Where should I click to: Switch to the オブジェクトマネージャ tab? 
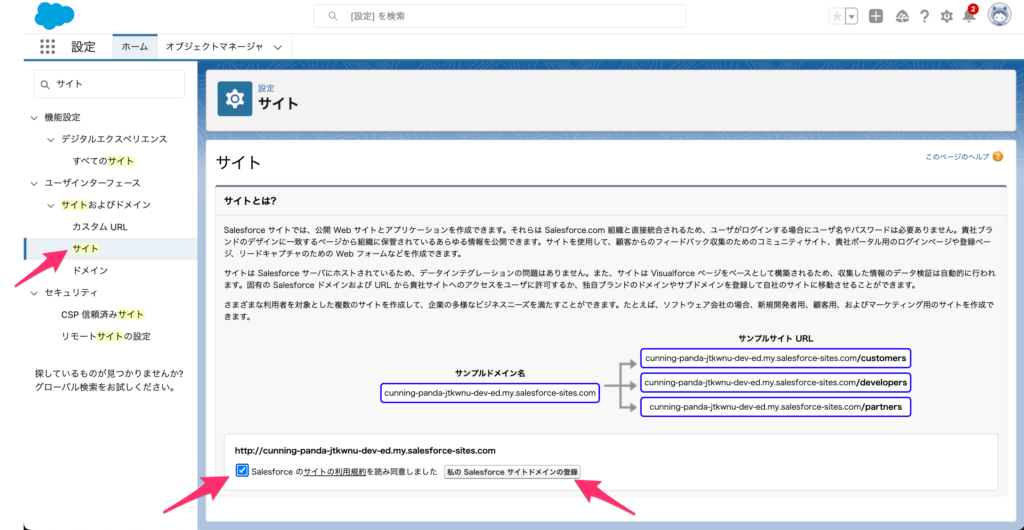click(214, 47)
